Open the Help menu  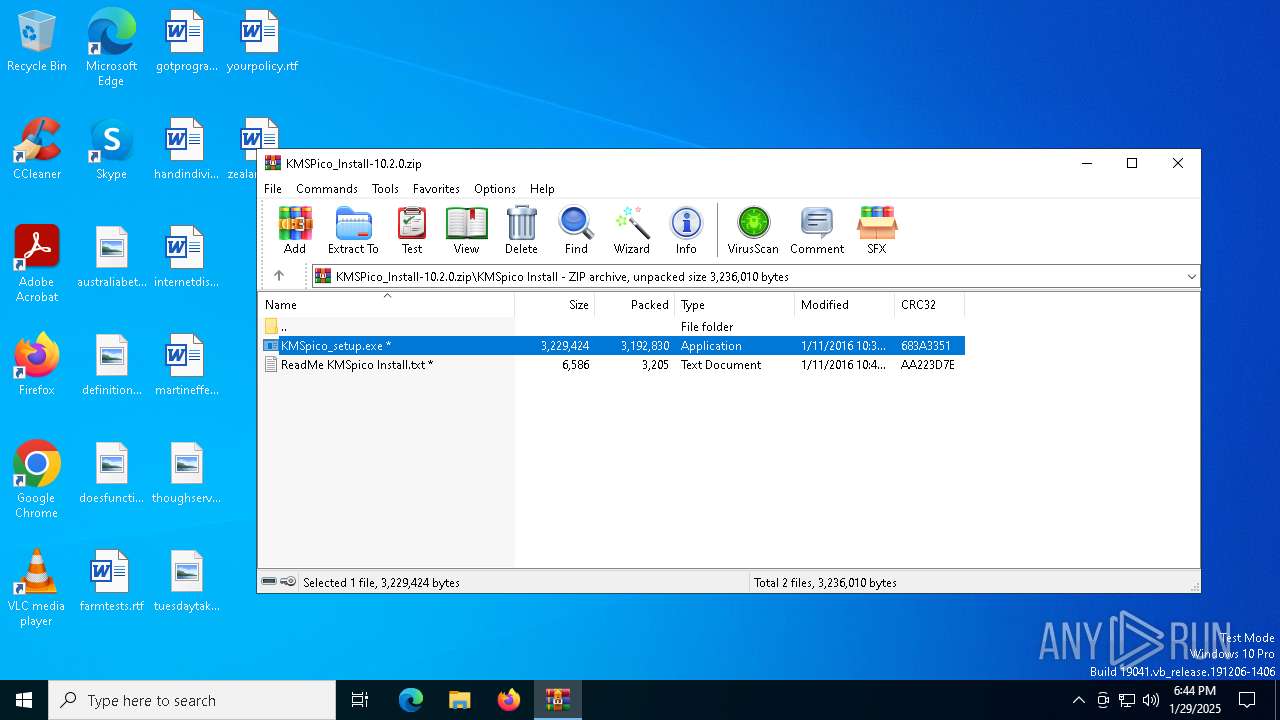coord(542,189)
